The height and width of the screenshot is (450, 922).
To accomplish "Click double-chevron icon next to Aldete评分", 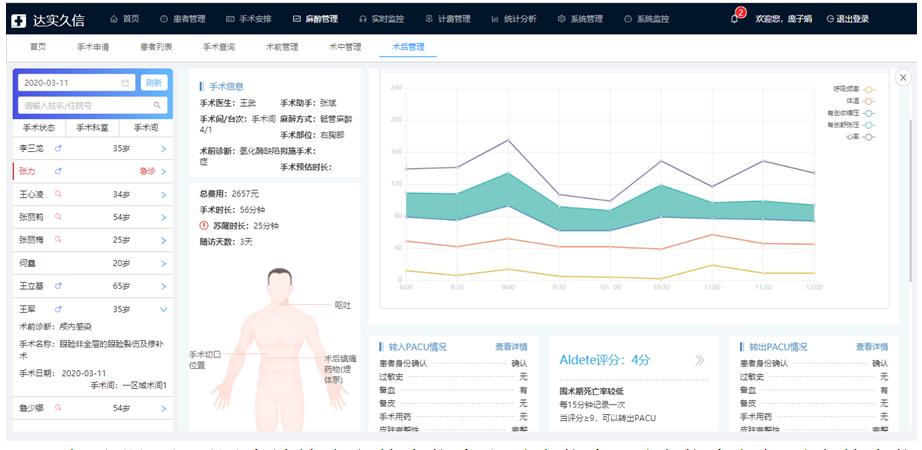I will (x=699, y=360).
